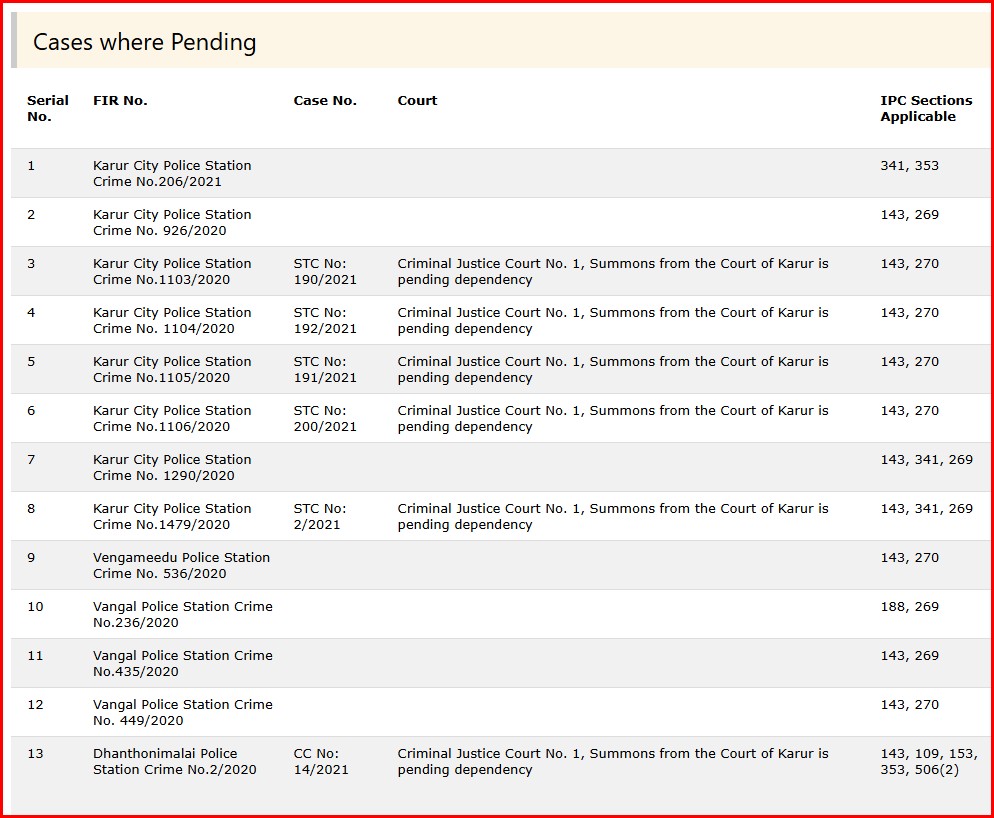This screenshot has height=818, width=994.
Task: Select the 'Serial No.' column header
Action: coord(48,108)
